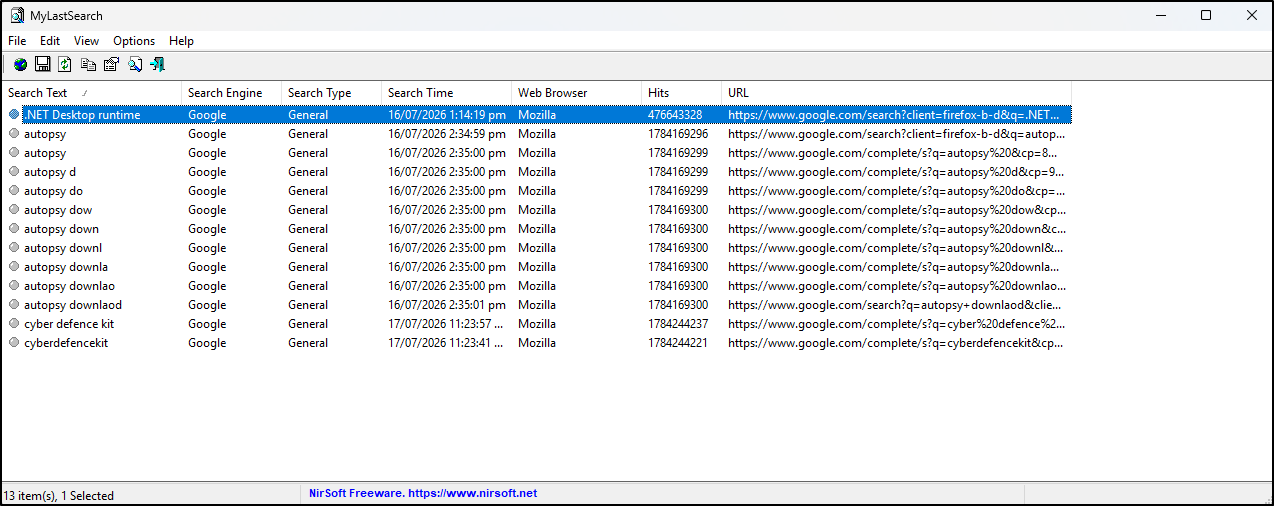Click the search time 16/07/2026 1:14:19 pm

[x=447, y=115]
